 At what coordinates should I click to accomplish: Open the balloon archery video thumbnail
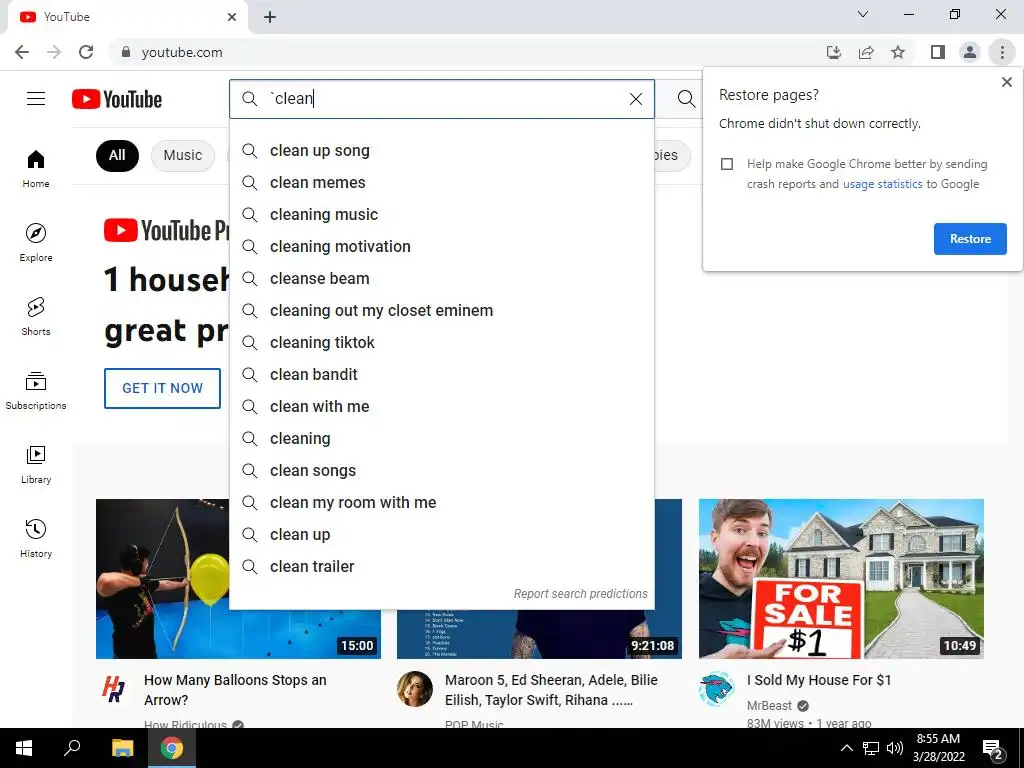point(238,579)
